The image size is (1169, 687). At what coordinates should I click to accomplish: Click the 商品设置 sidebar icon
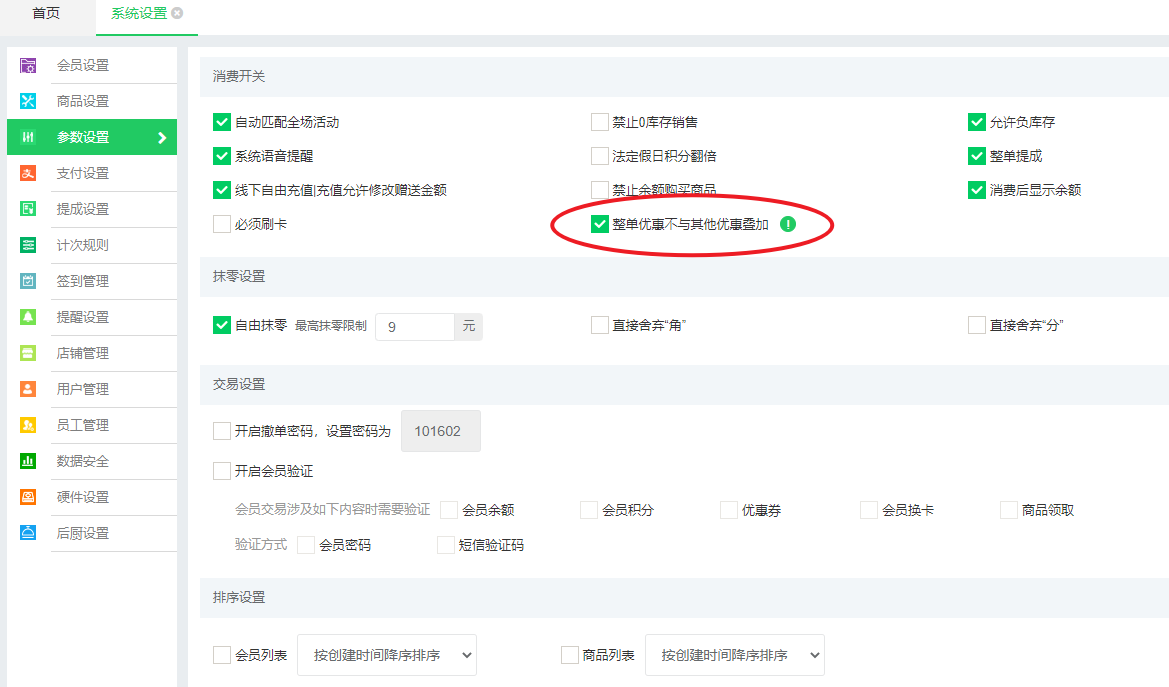tap(28, 102)
